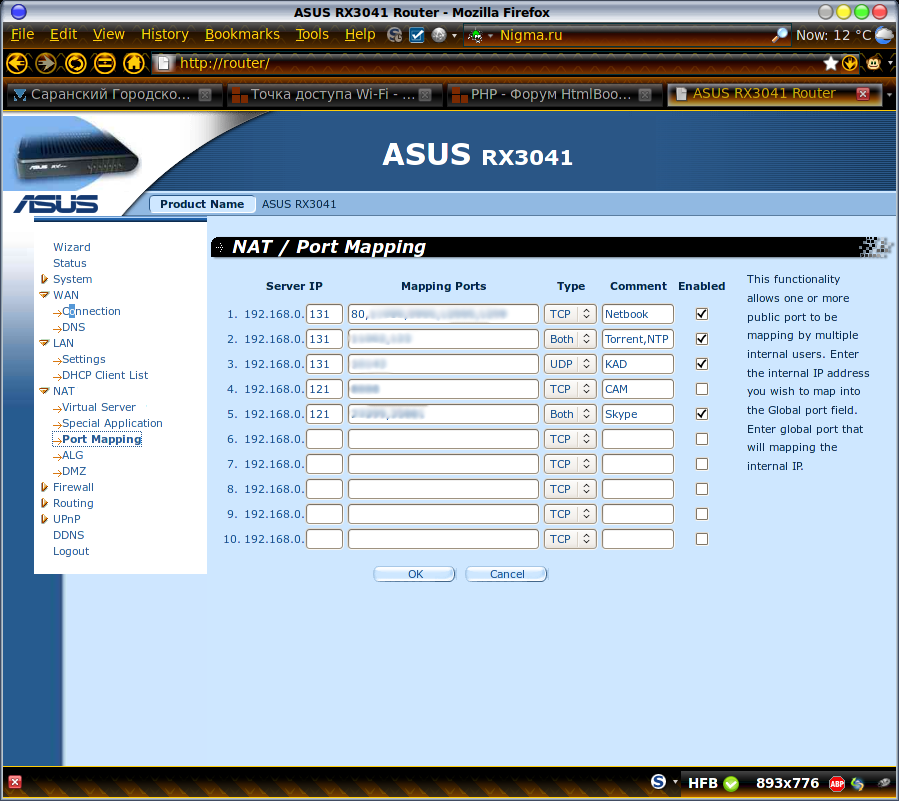Click the page icon in the address bar
This screenshot has height=801, width=899.
pyautogui.click(x=163, y=63)
